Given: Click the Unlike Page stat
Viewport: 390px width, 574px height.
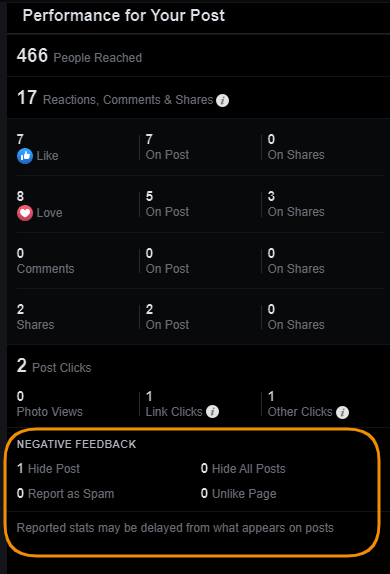Looking at the screenshot, I should point(238,493).
